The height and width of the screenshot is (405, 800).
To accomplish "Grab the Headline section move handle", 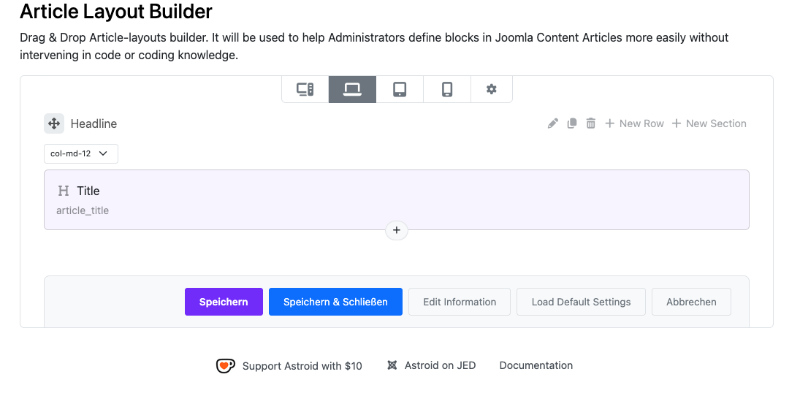I will (x=54, y=123).
